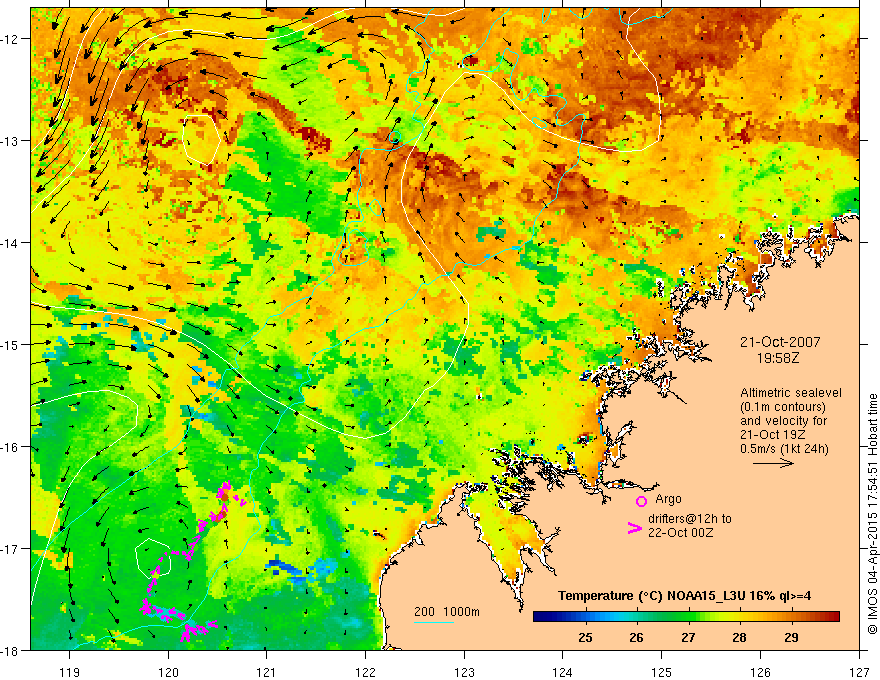Click the '(0.1m contours)' legend text
The image size is (880, 680).
click(782, 407)
